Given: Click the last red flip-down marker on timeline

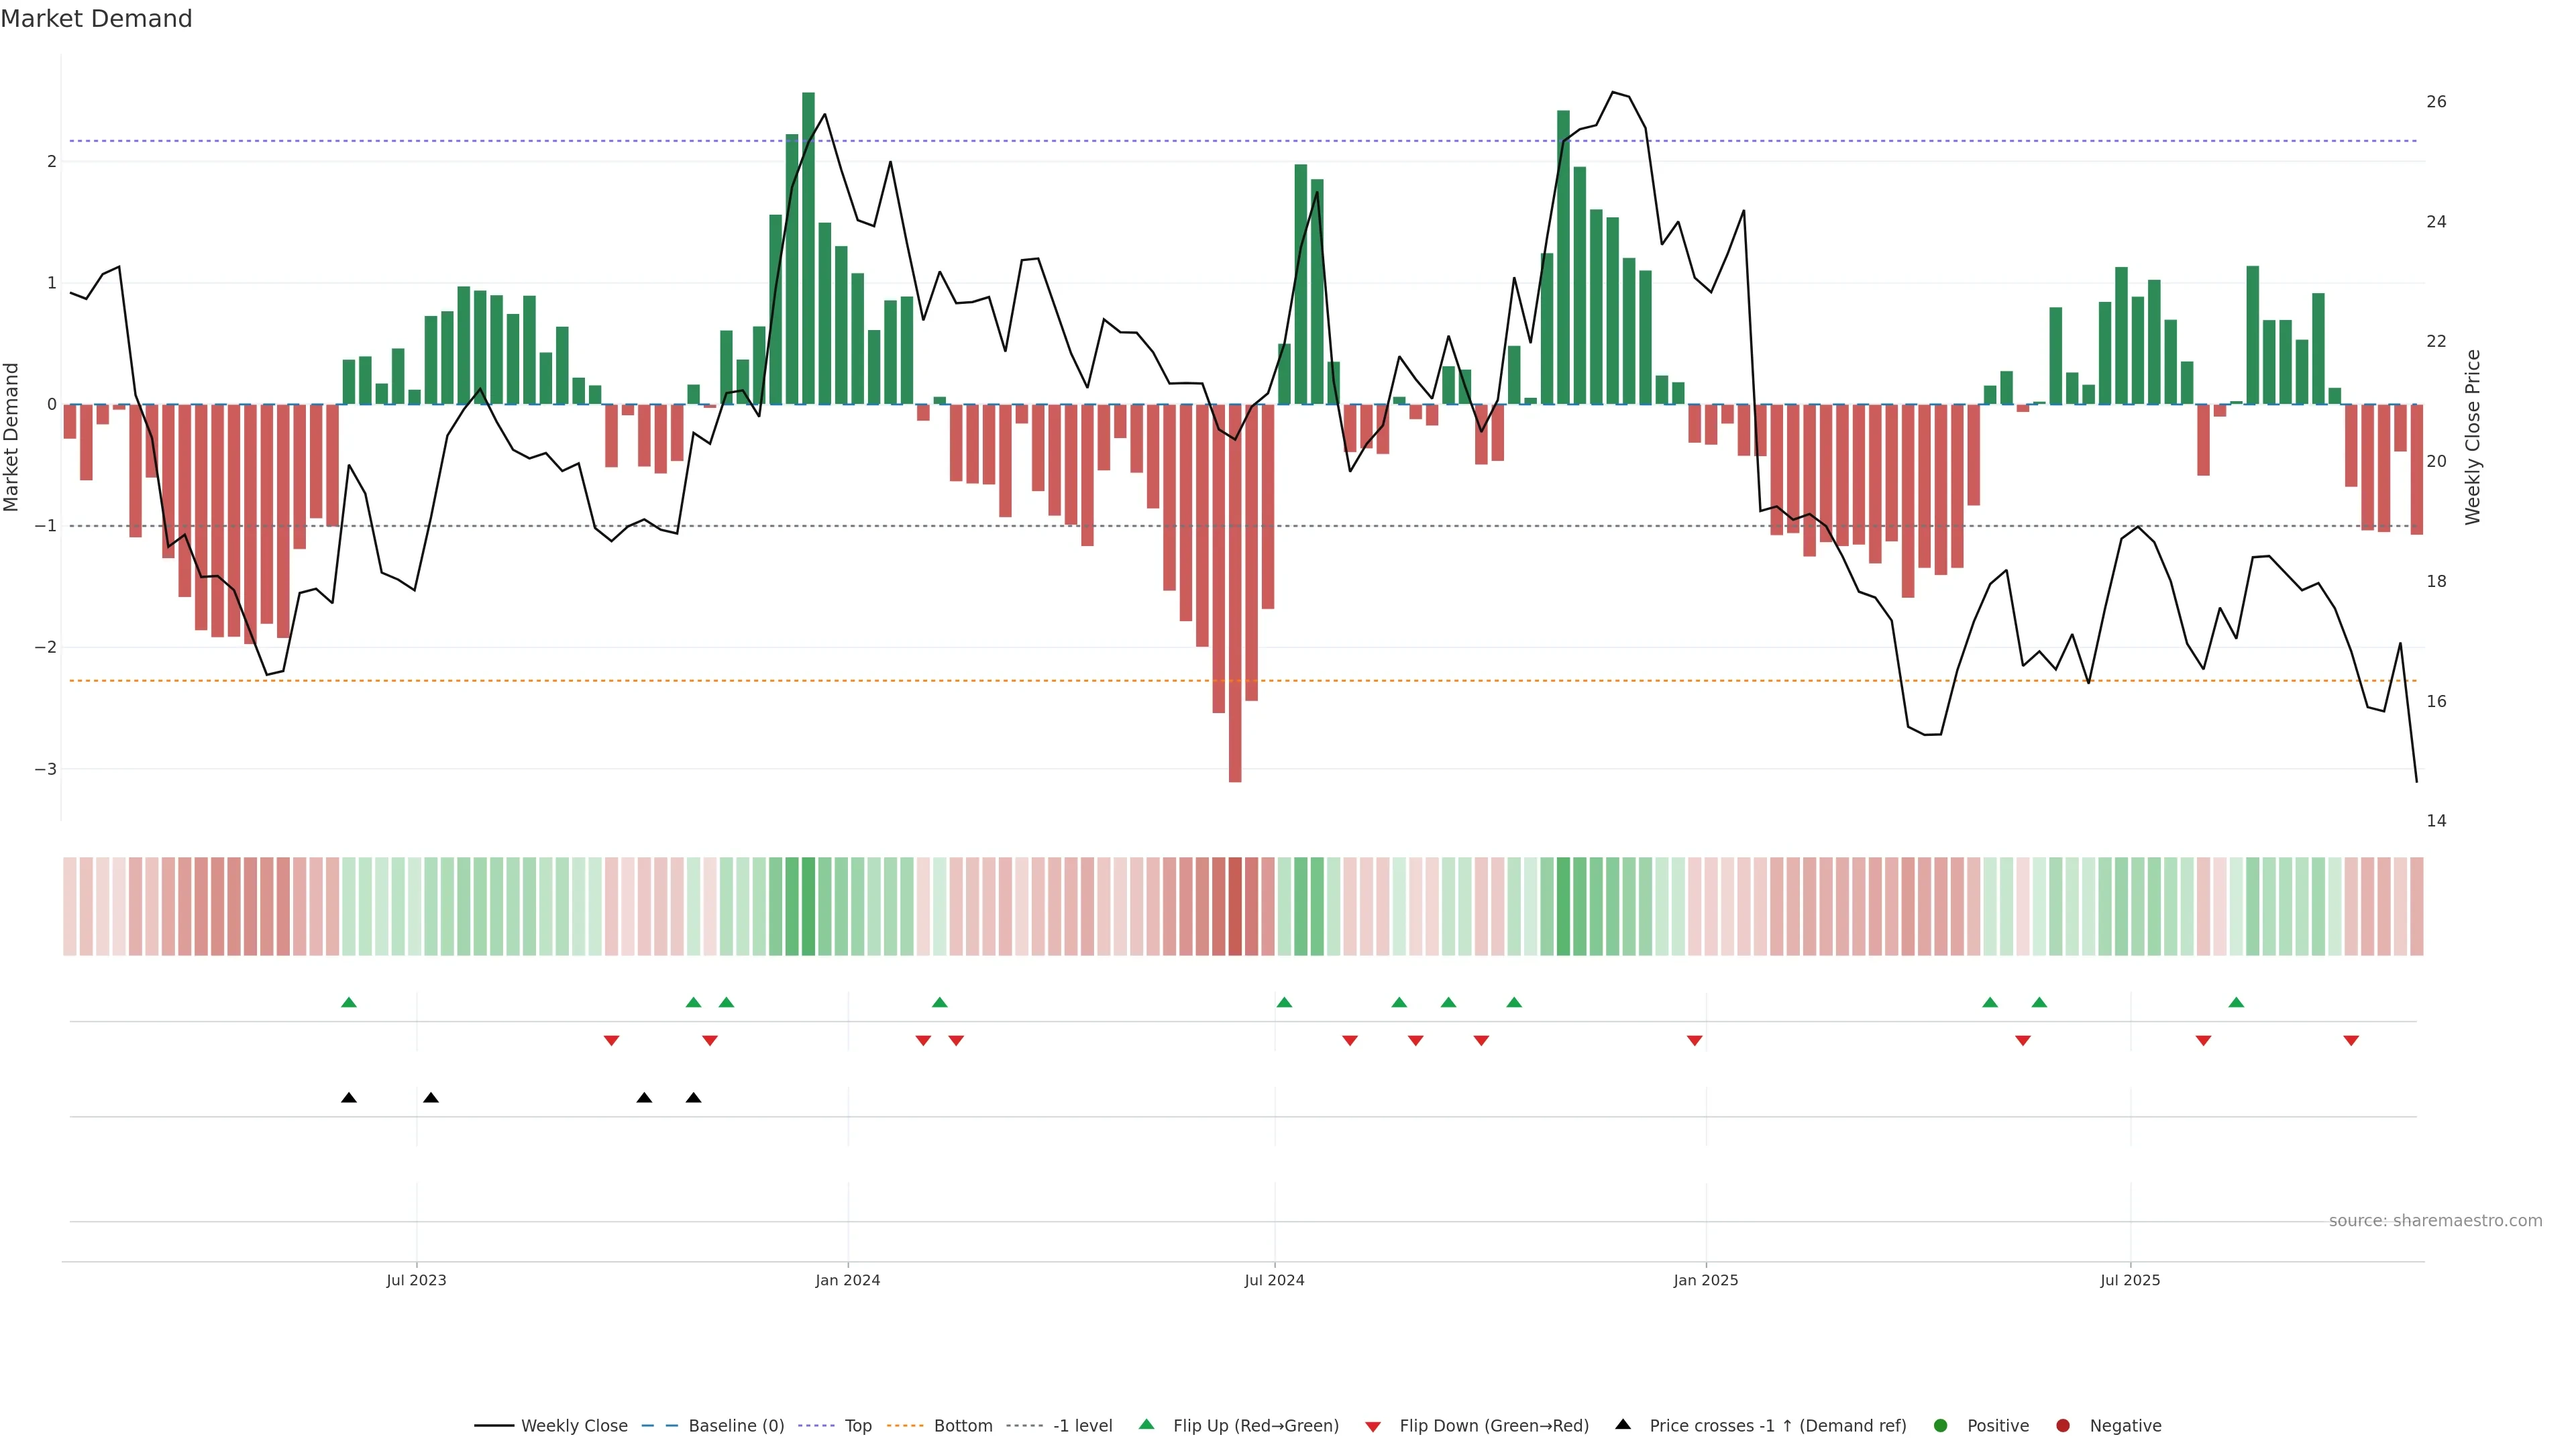Looking at the screenshot, I should [x=2351, y=1041].
